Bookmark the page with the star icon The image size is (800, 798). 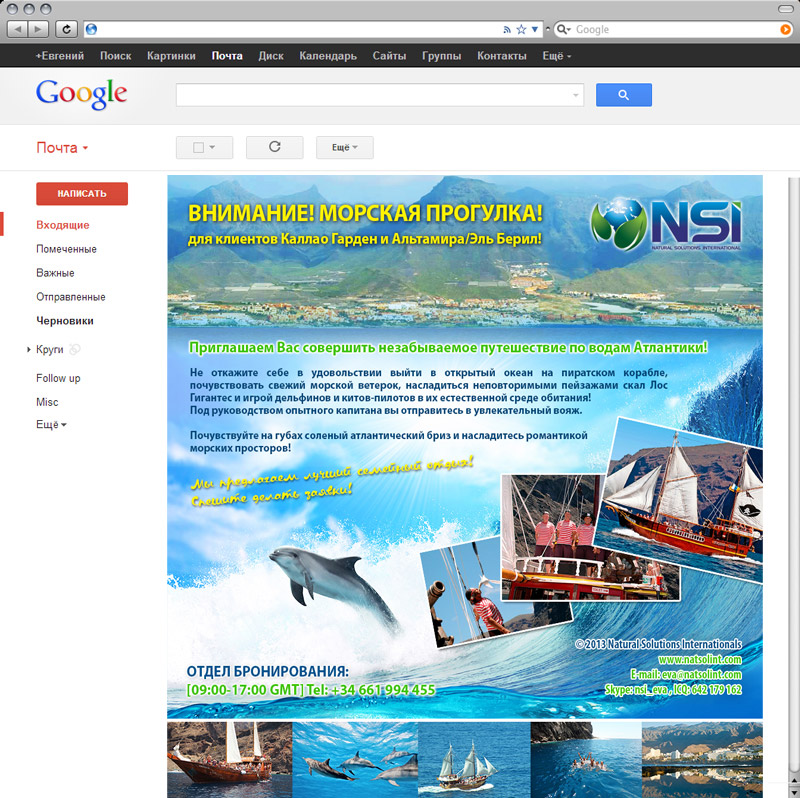(x=521, y=29)
